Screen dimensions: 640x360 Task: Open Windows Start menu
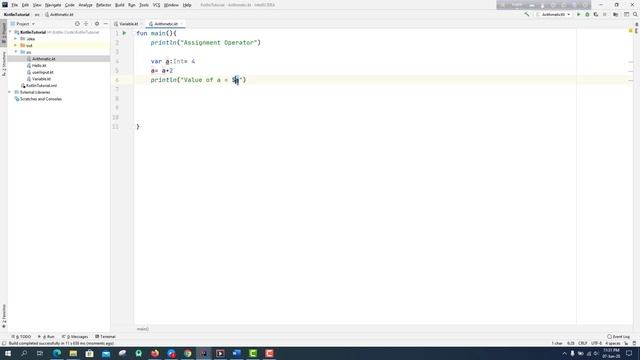click(8, 353)
